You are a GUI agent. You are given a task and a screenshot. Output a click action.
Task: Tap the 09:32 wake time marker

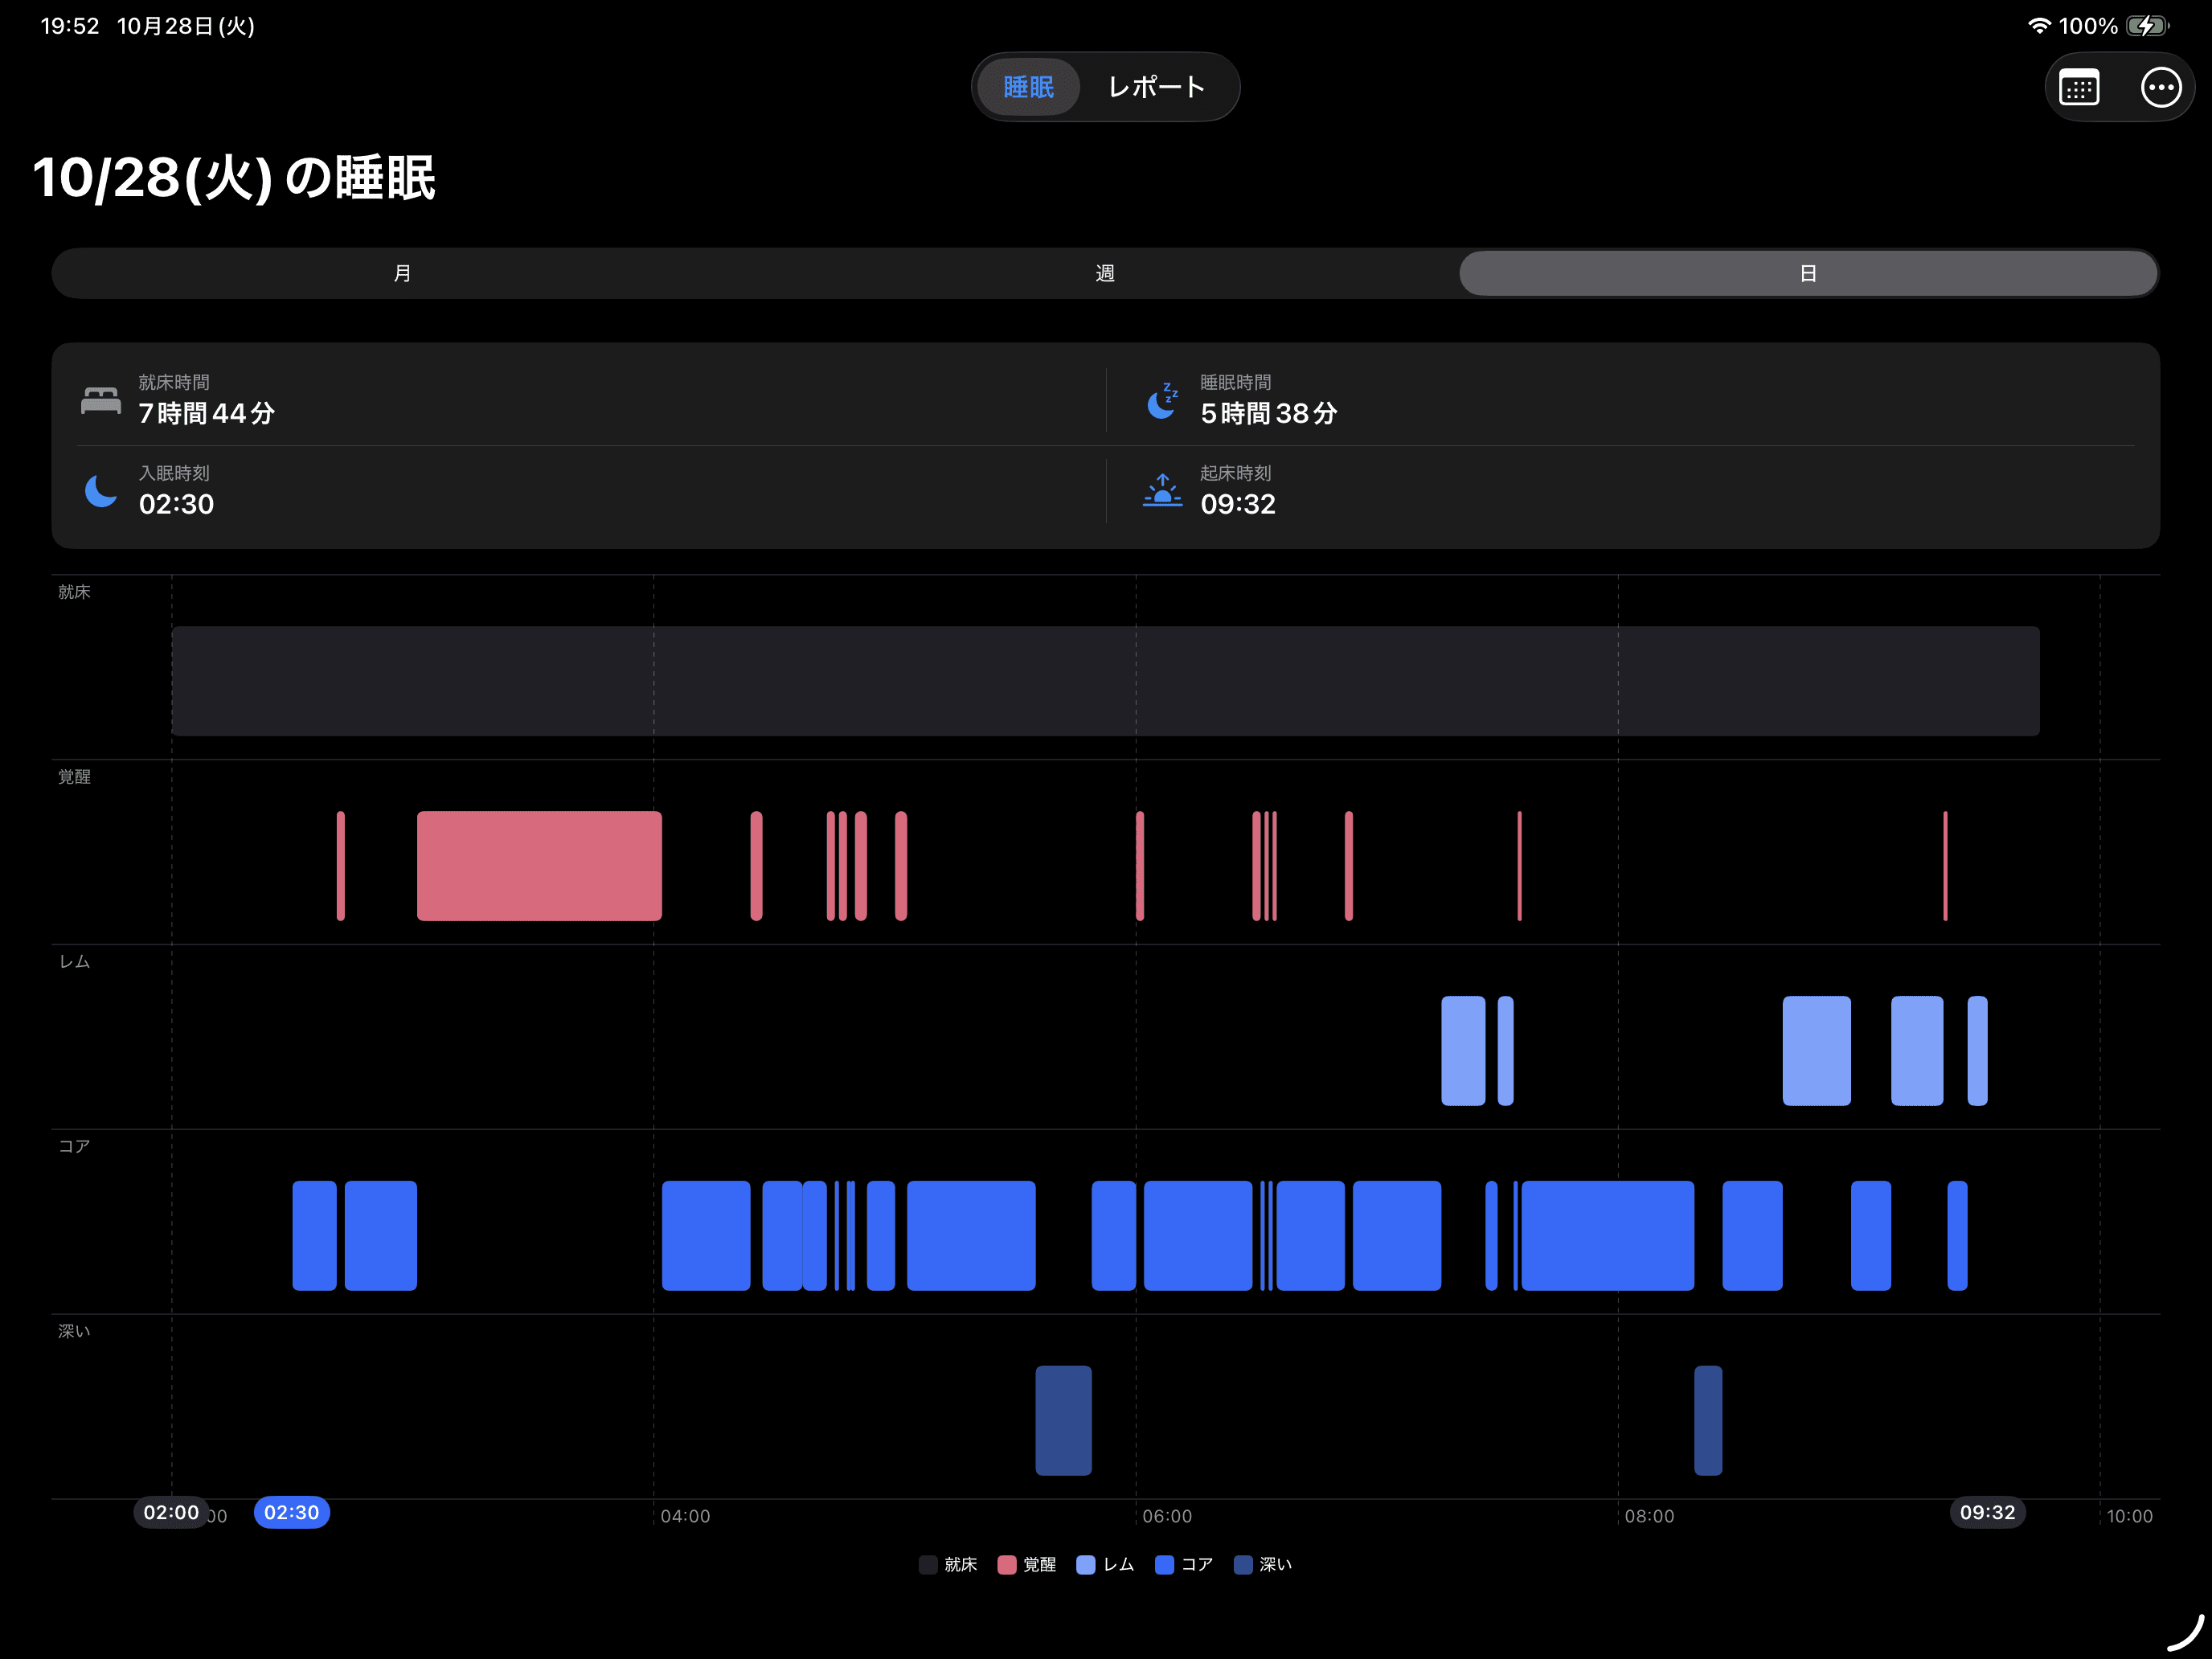tap(1987, 1512)
